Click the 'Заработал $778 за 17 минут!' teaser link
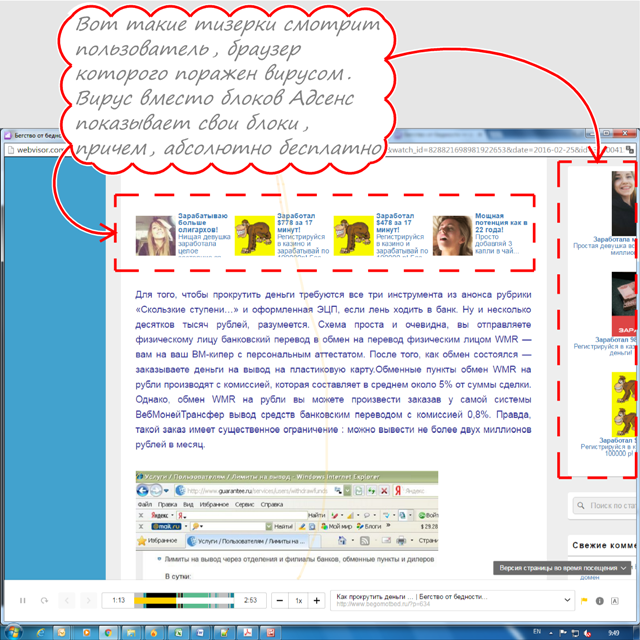 [x=291, y=220]
